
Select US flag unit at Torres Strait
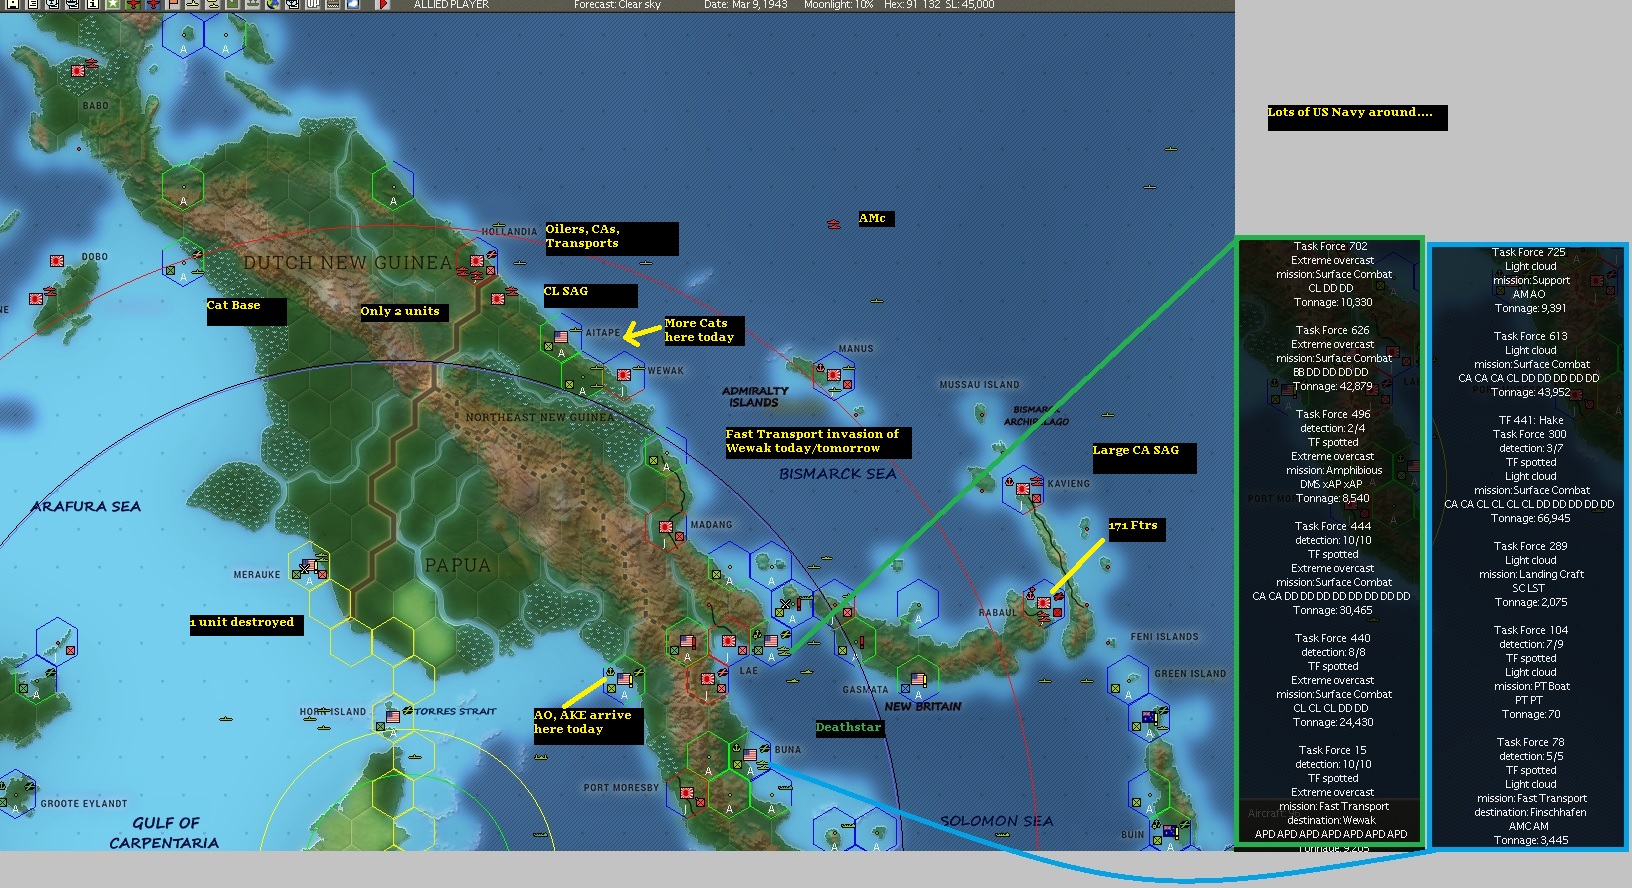point(393,717)
